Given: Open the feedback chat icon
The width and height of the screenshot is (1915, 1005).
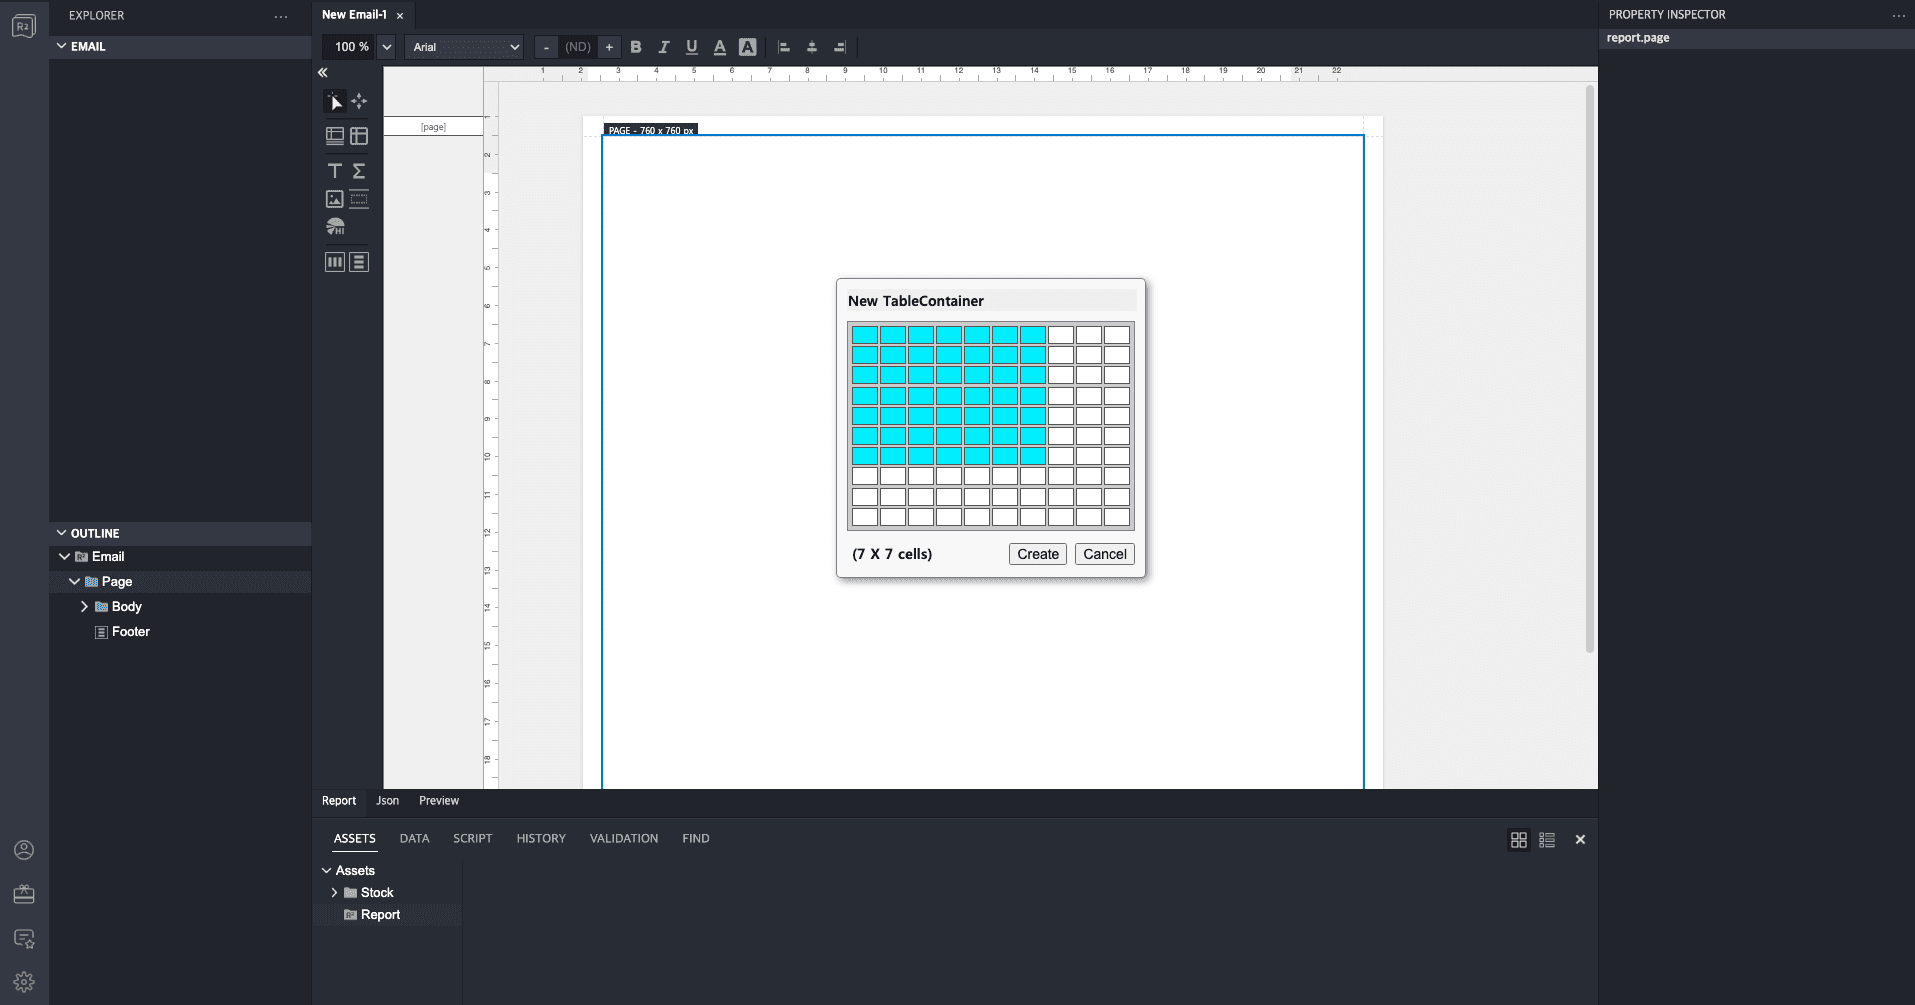Looking at the screenshot, I should (24, 938).
